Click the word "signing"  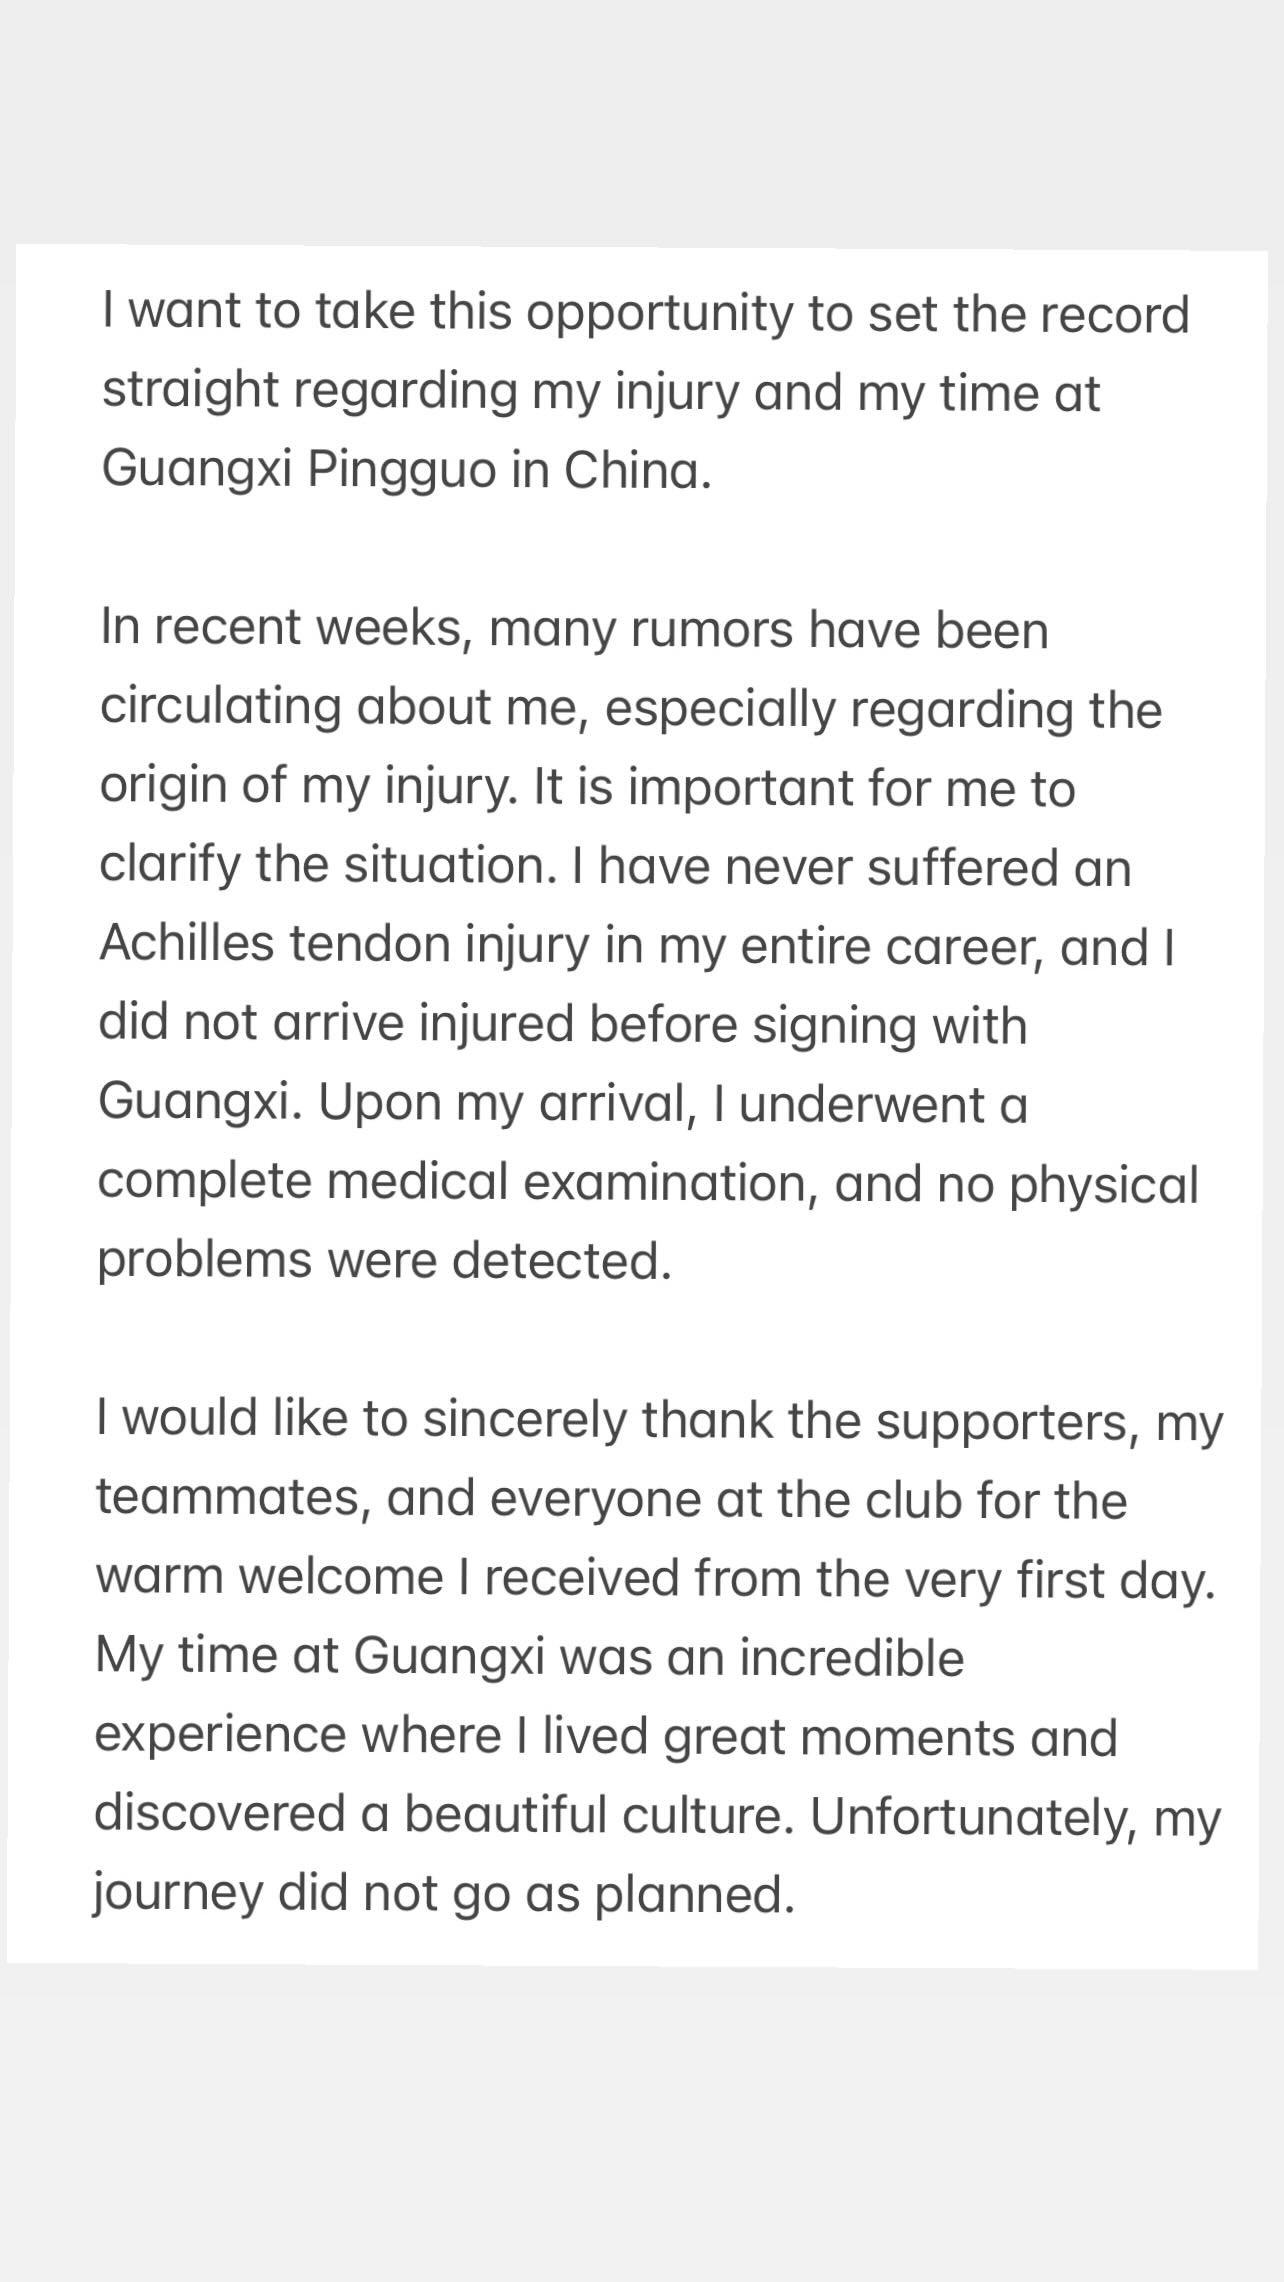pos(834,1025)
